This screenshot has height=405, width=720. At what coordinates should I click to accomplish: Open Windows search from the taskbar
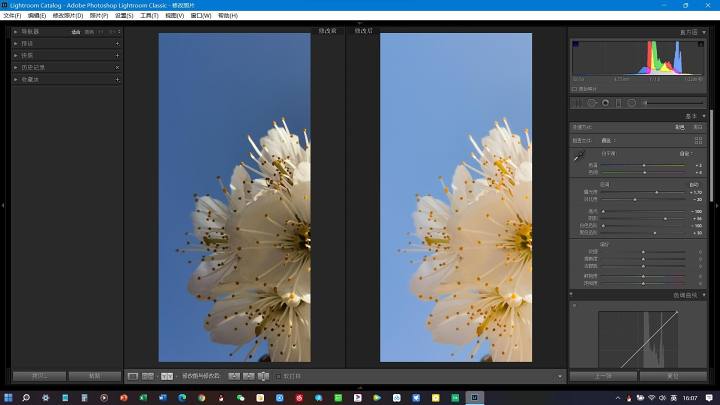point(26,398)
